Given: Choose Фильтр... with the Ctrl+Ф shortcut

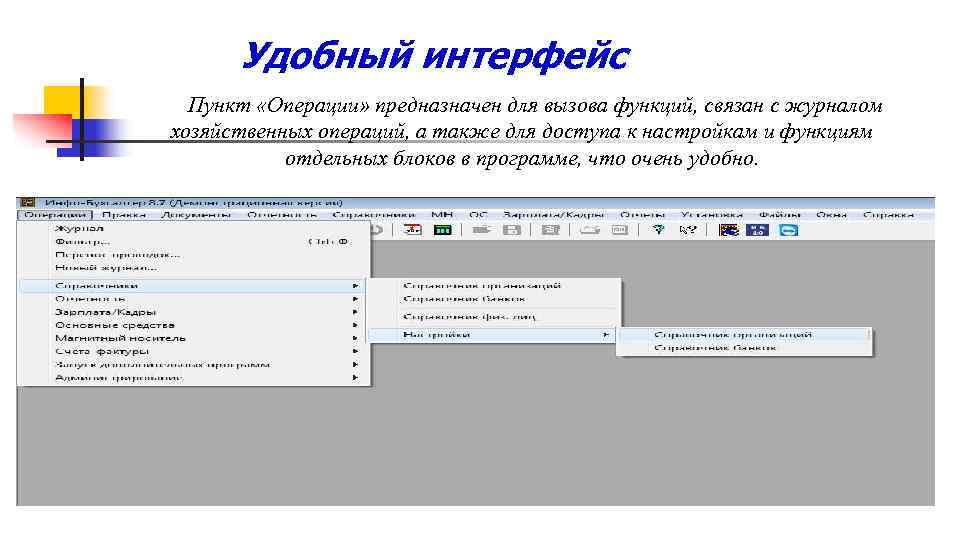Looking at the screenshot, I should click(193, 242).
